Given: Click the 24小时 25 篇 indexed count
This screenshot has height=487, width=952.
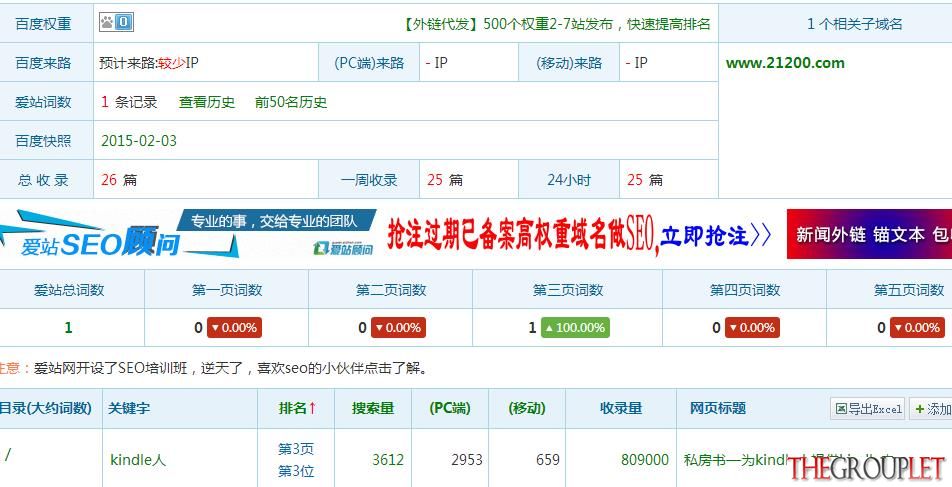Looking at the screenshot, I should [x=645, y=180].
